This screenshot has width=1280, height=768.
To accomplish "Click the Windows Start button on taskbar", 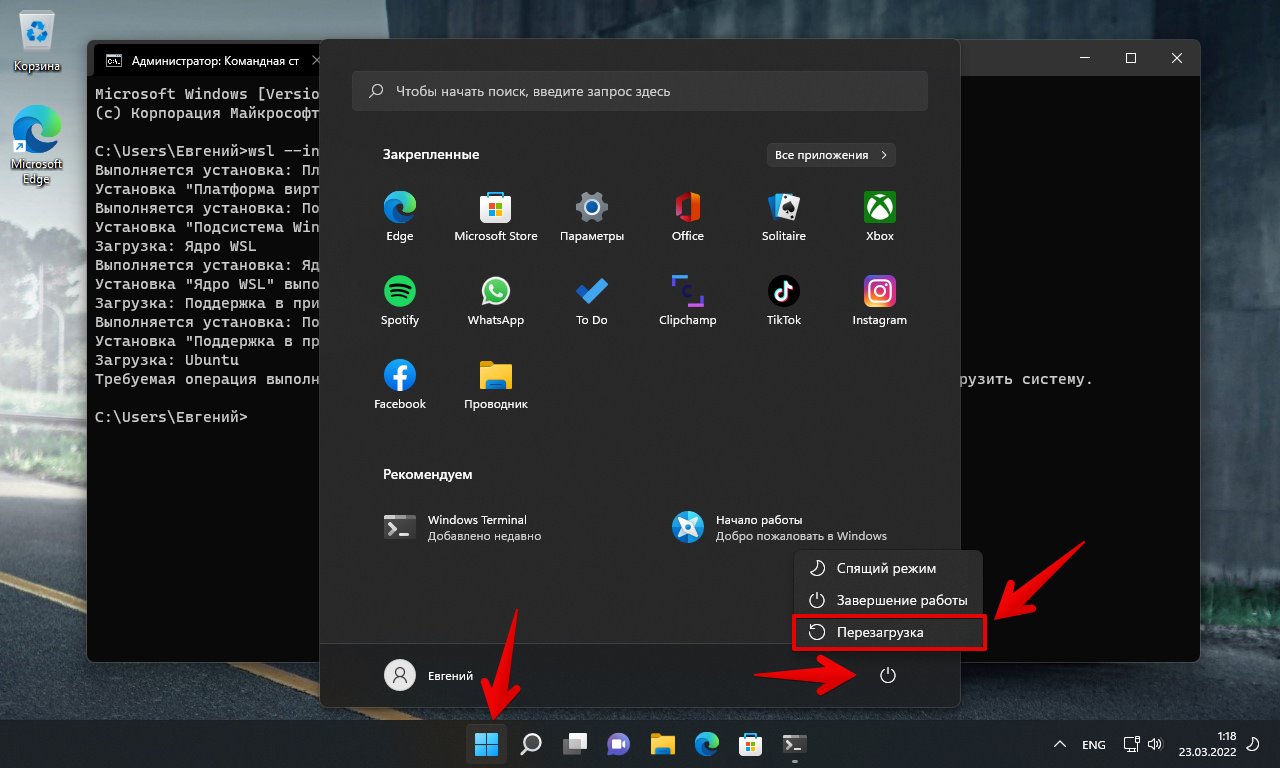I will pos(487,744).
